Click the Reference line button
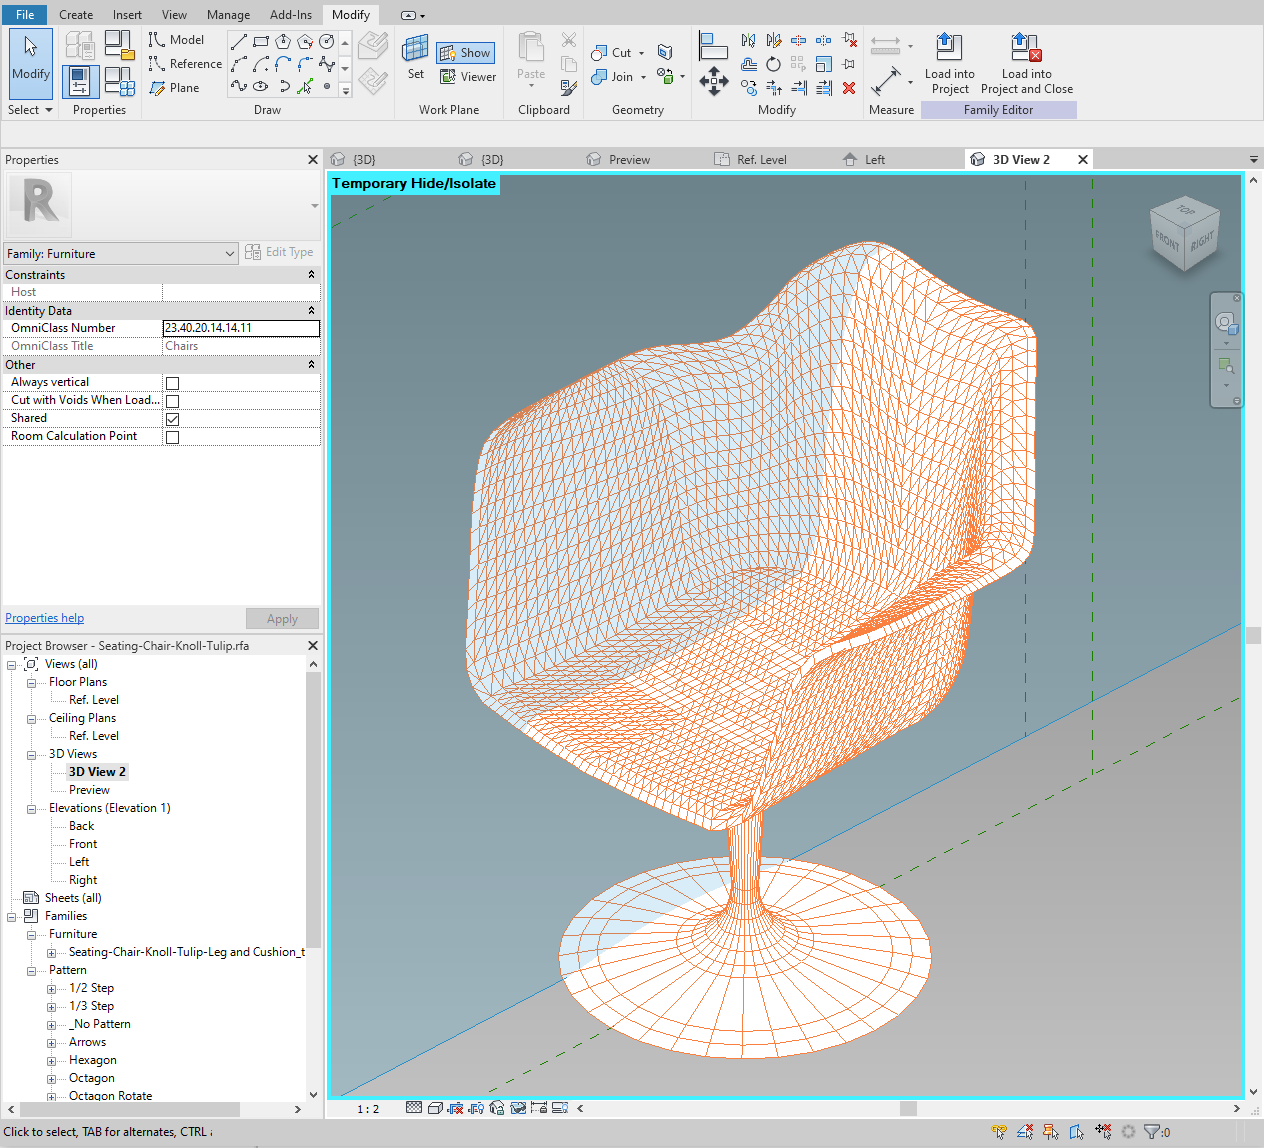Image resolution: width=1264 pixels, height=1148 pixels. click(x=185, y=64)
